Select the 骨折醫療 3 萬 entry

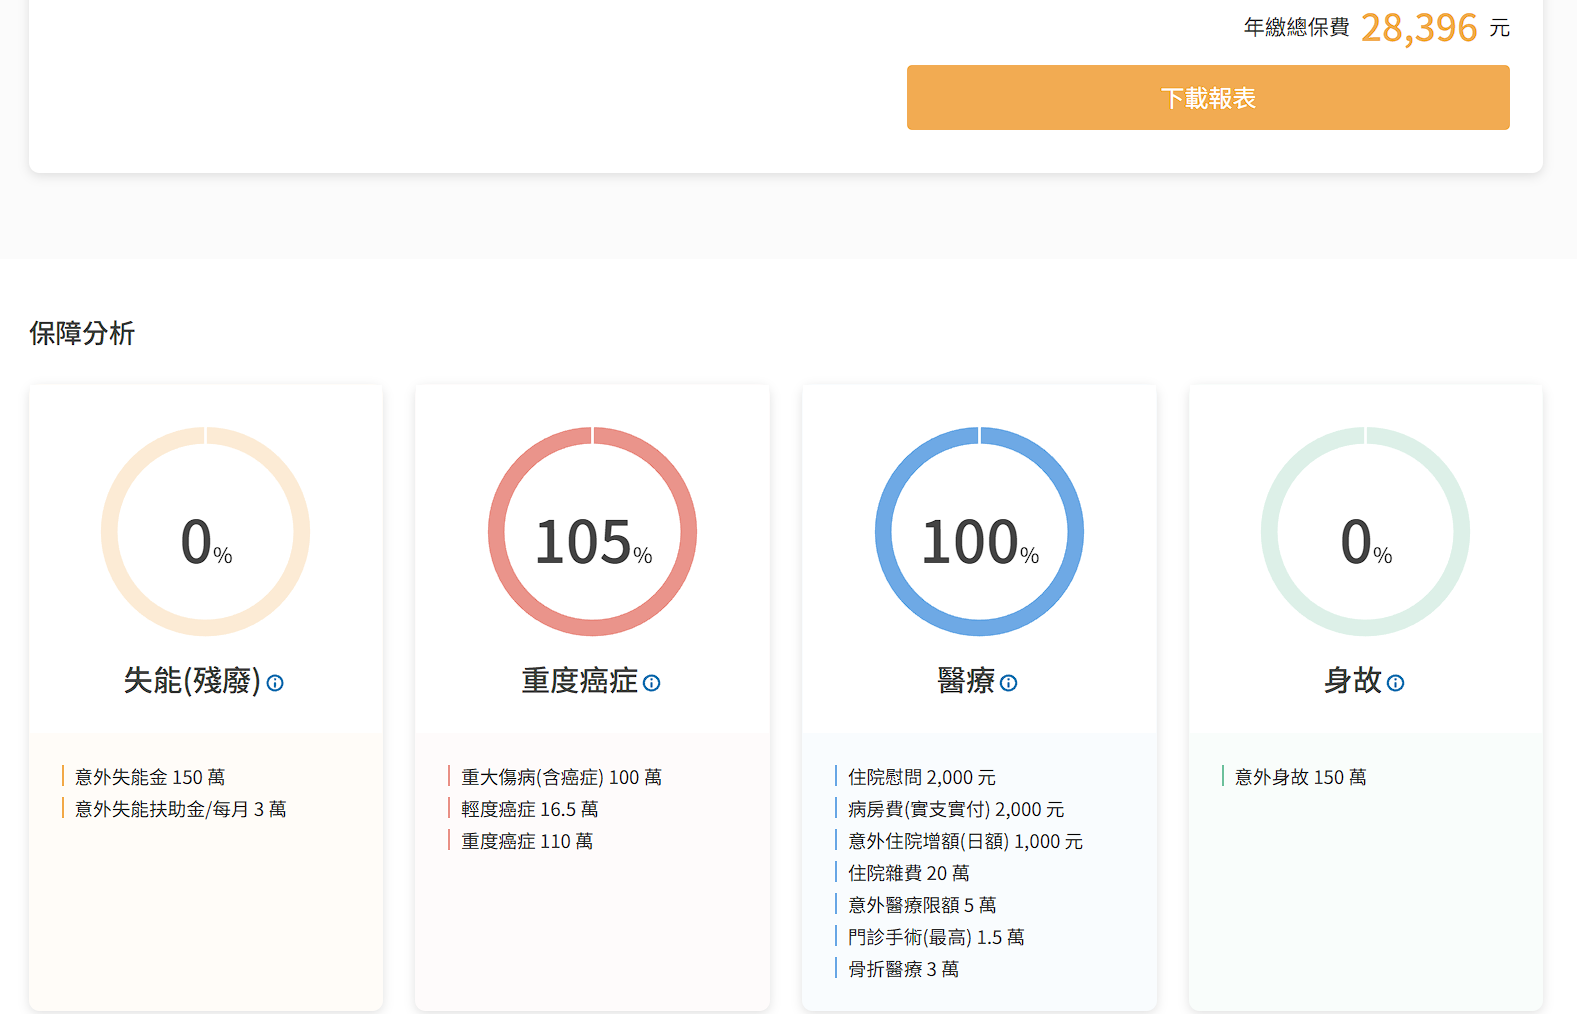[x=903, y=969]
